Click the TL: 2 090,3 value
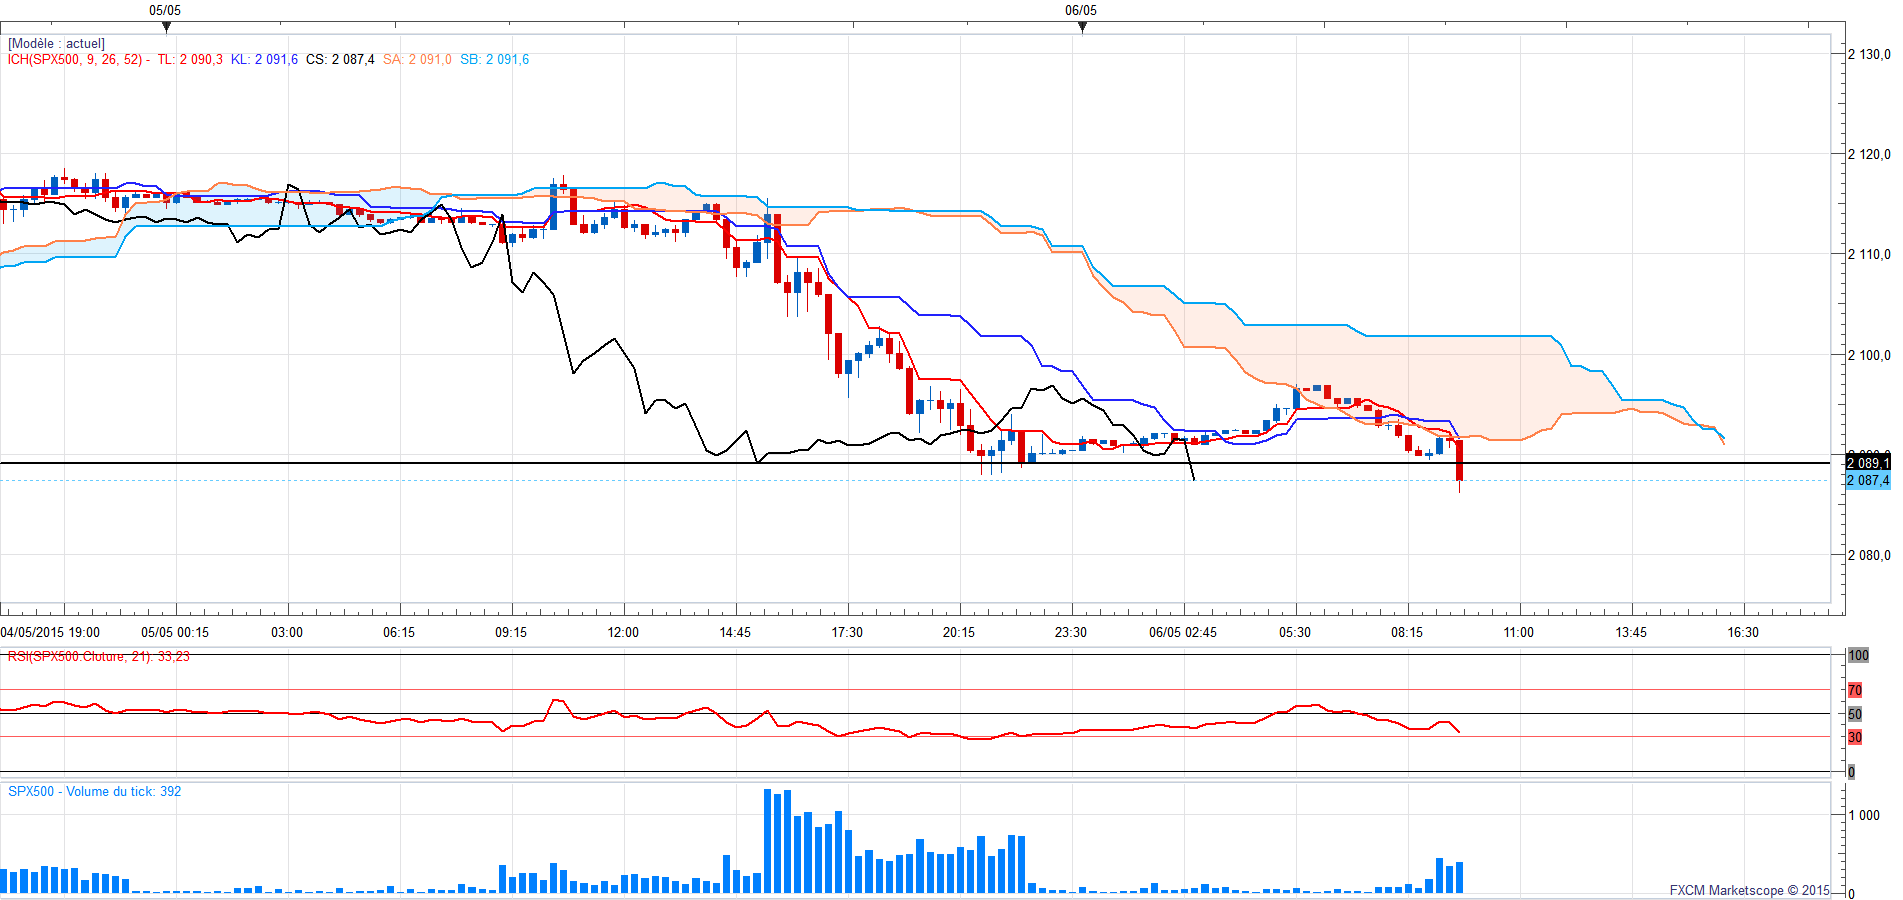The width and height of the screenshot is (1903, 900). coord(190,60)
